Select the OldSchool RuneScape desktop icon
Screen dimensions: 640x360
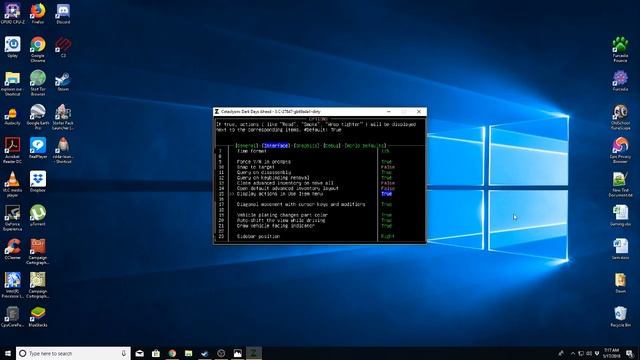point(620,117)
